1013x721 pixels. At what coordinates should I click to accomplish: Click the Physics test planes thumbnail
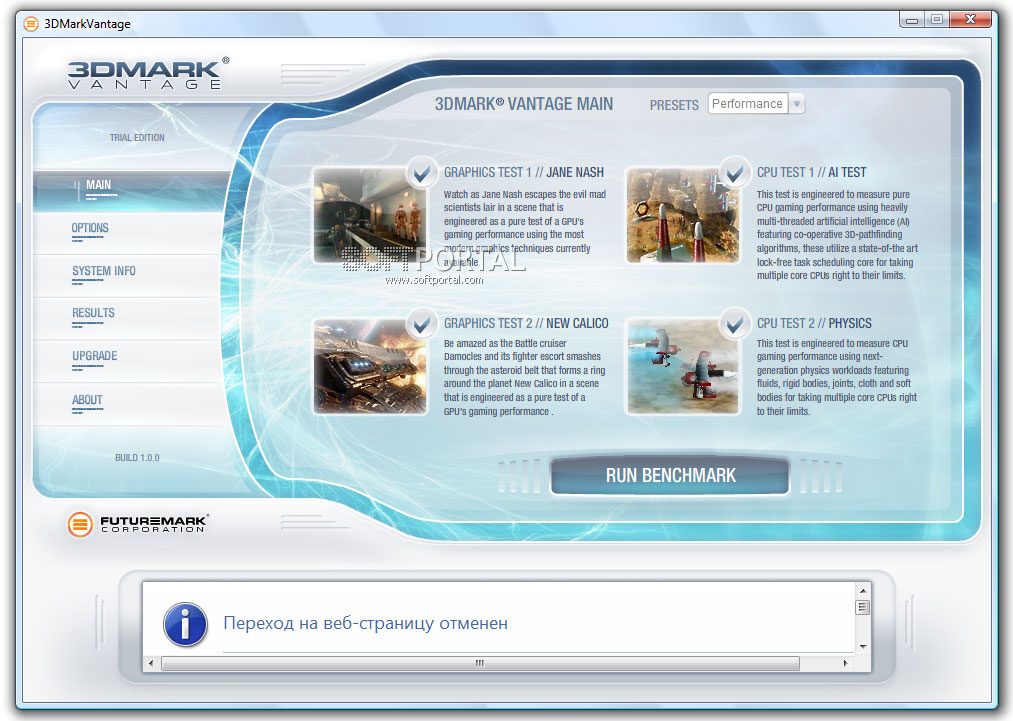683,366
